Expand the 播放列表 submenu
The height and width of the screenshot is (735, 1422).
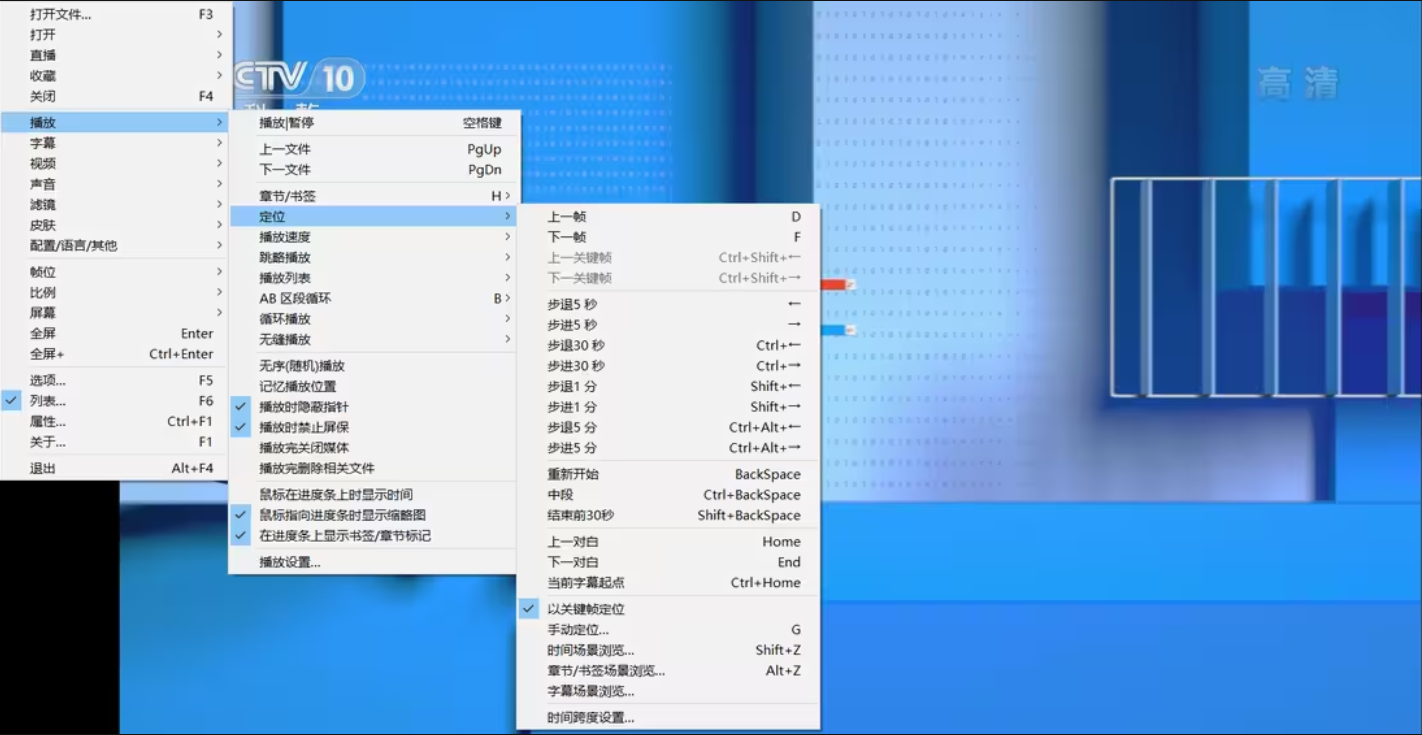(x=374, y=278)
